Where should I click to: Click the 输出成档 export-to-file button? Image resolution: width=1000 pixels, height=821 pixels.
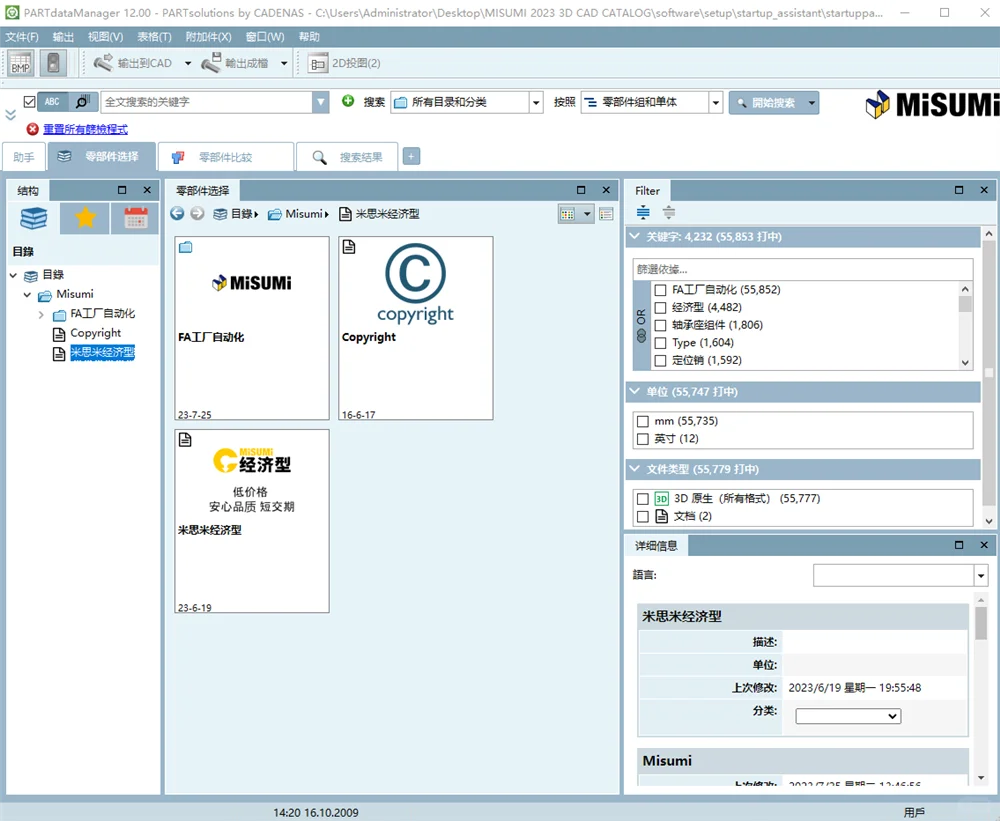[x=235, y=63]
